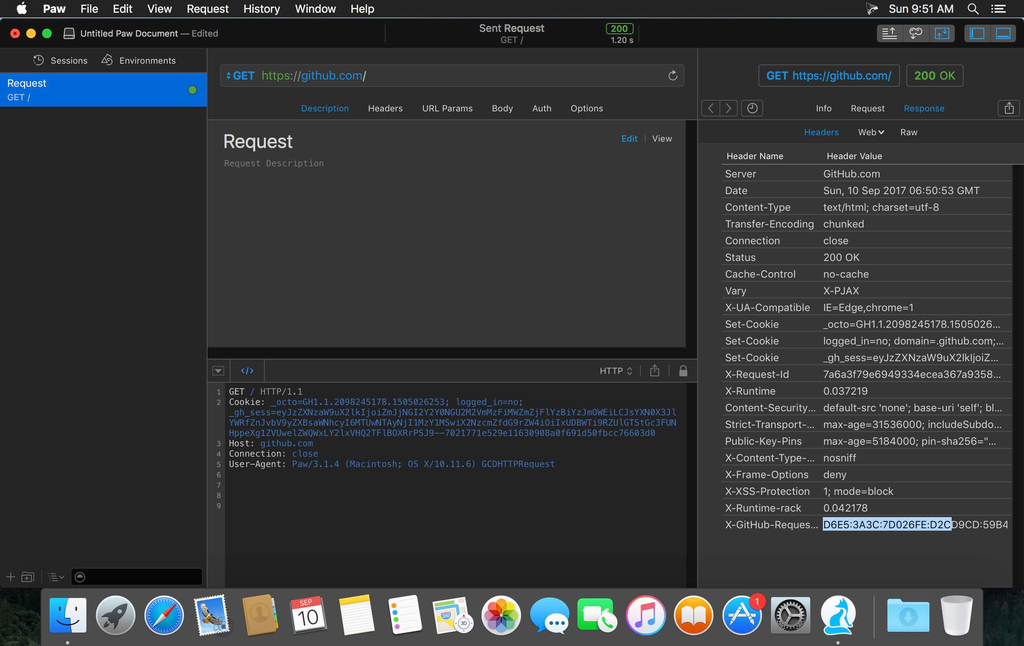Open the History menu in the menu bar
The width and height of the screenshot is (1024, 646).
(261, 9)
